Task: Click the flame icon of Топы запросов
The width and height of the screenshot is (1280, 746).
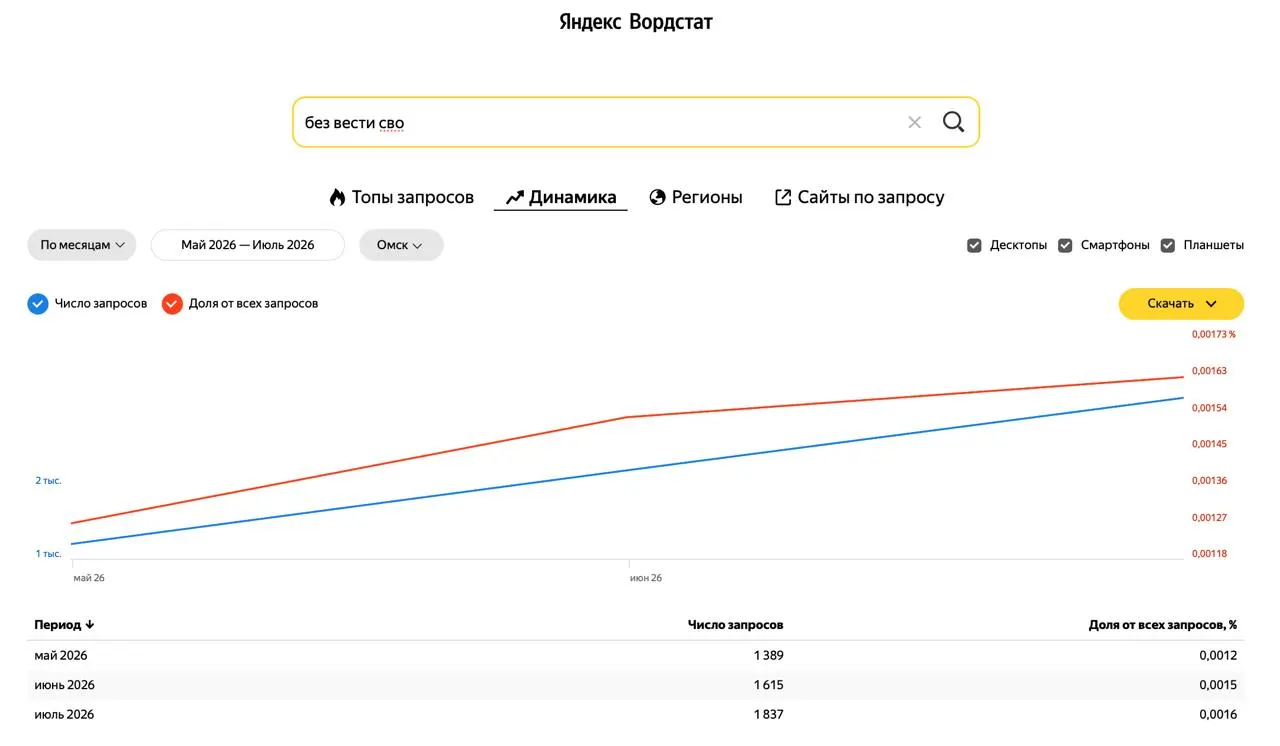Action: coord(337,197)
